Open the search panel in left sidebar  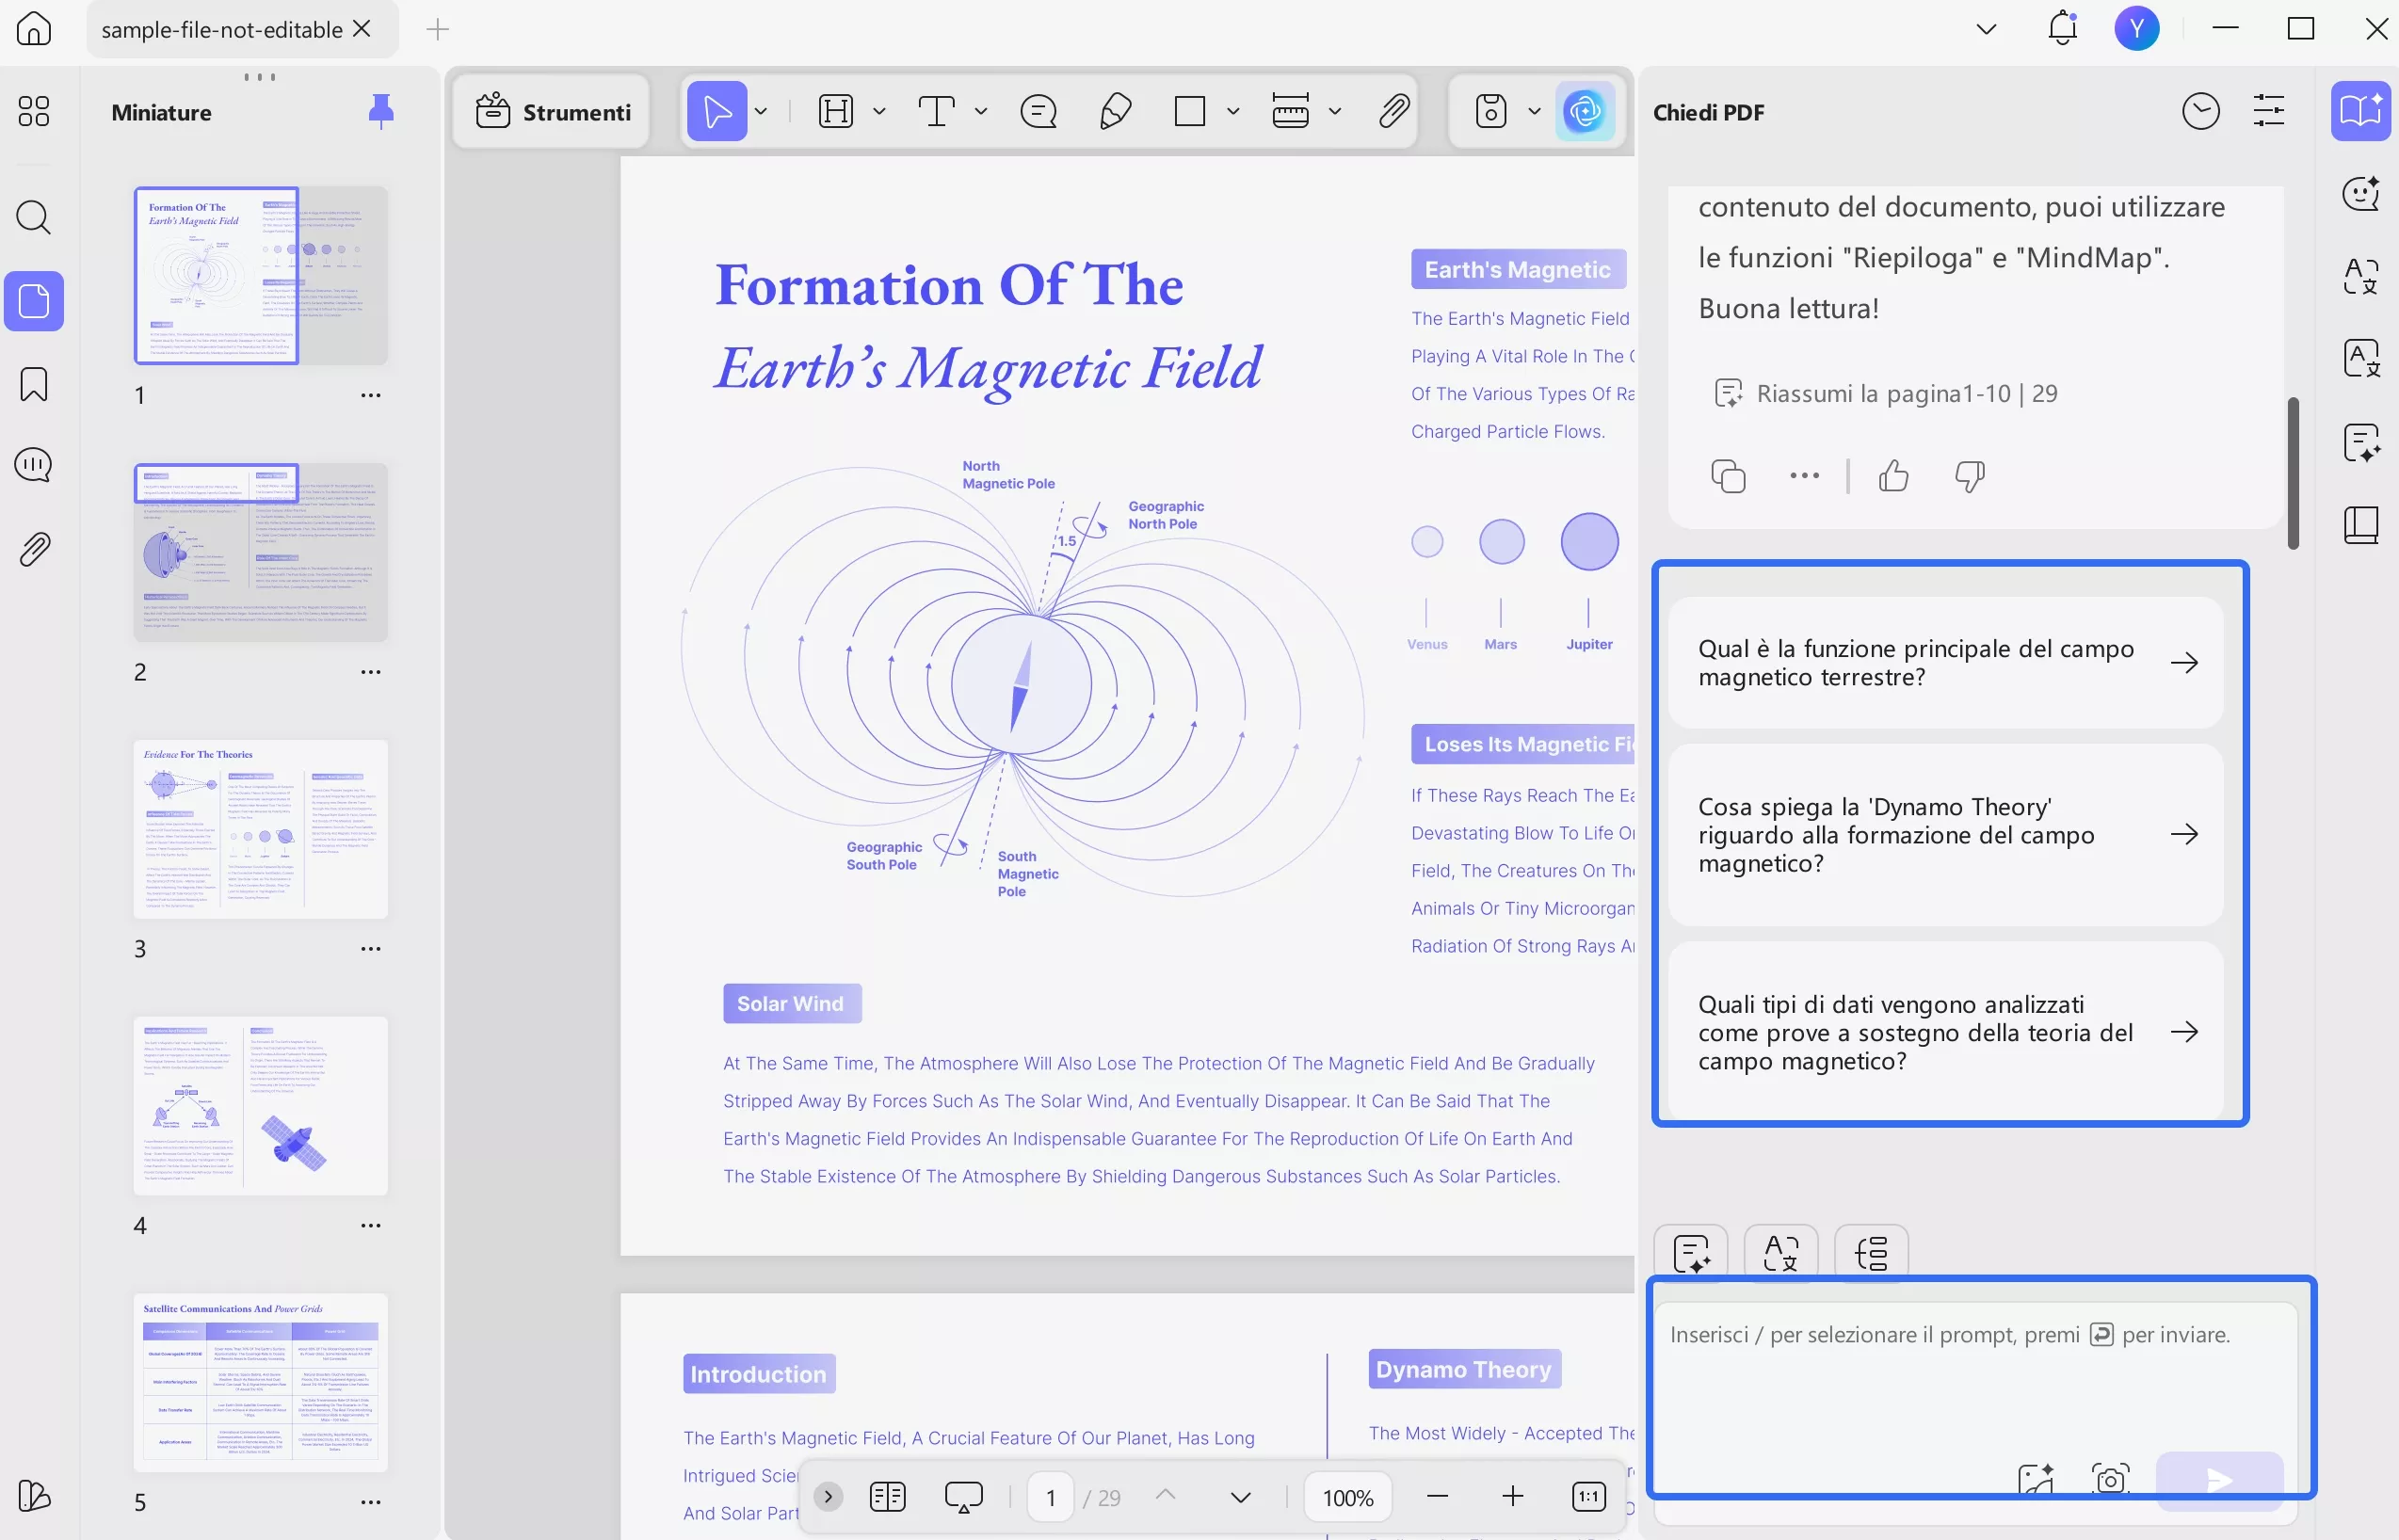34,217
